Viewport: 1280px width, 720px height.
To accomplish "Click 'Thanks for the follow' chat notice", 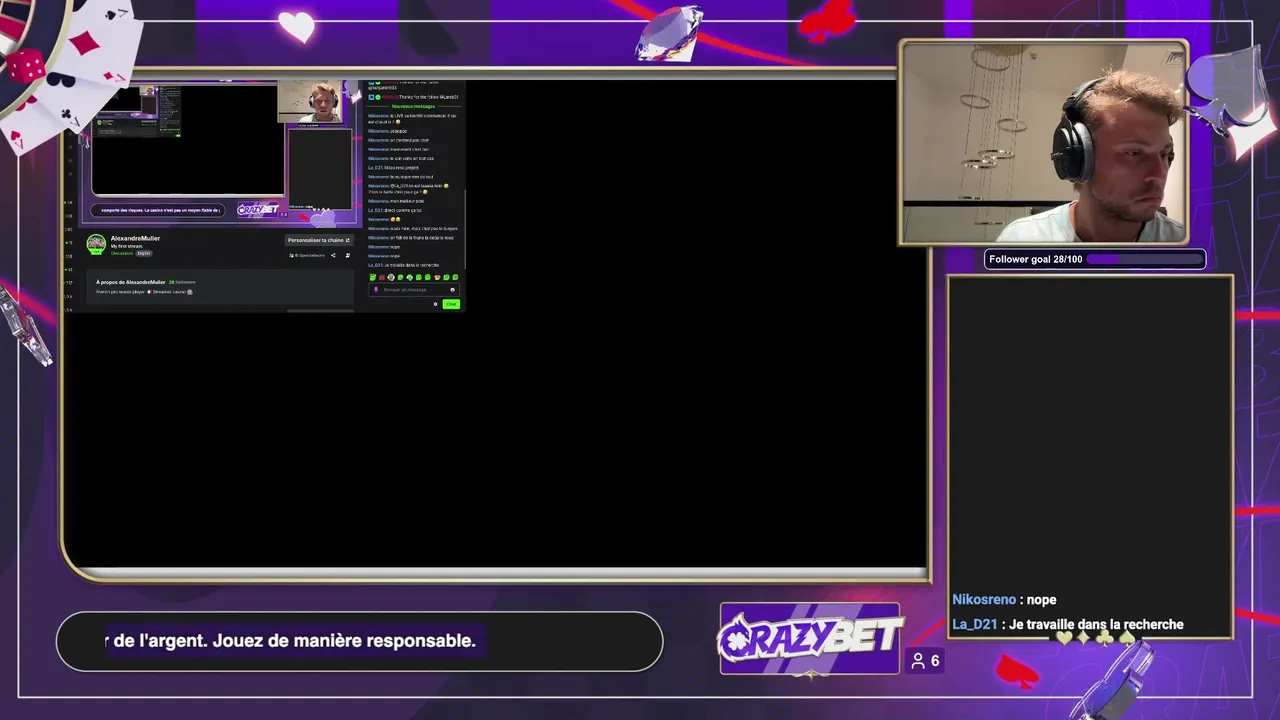I will pyautogui.click(x=413, y=97).
